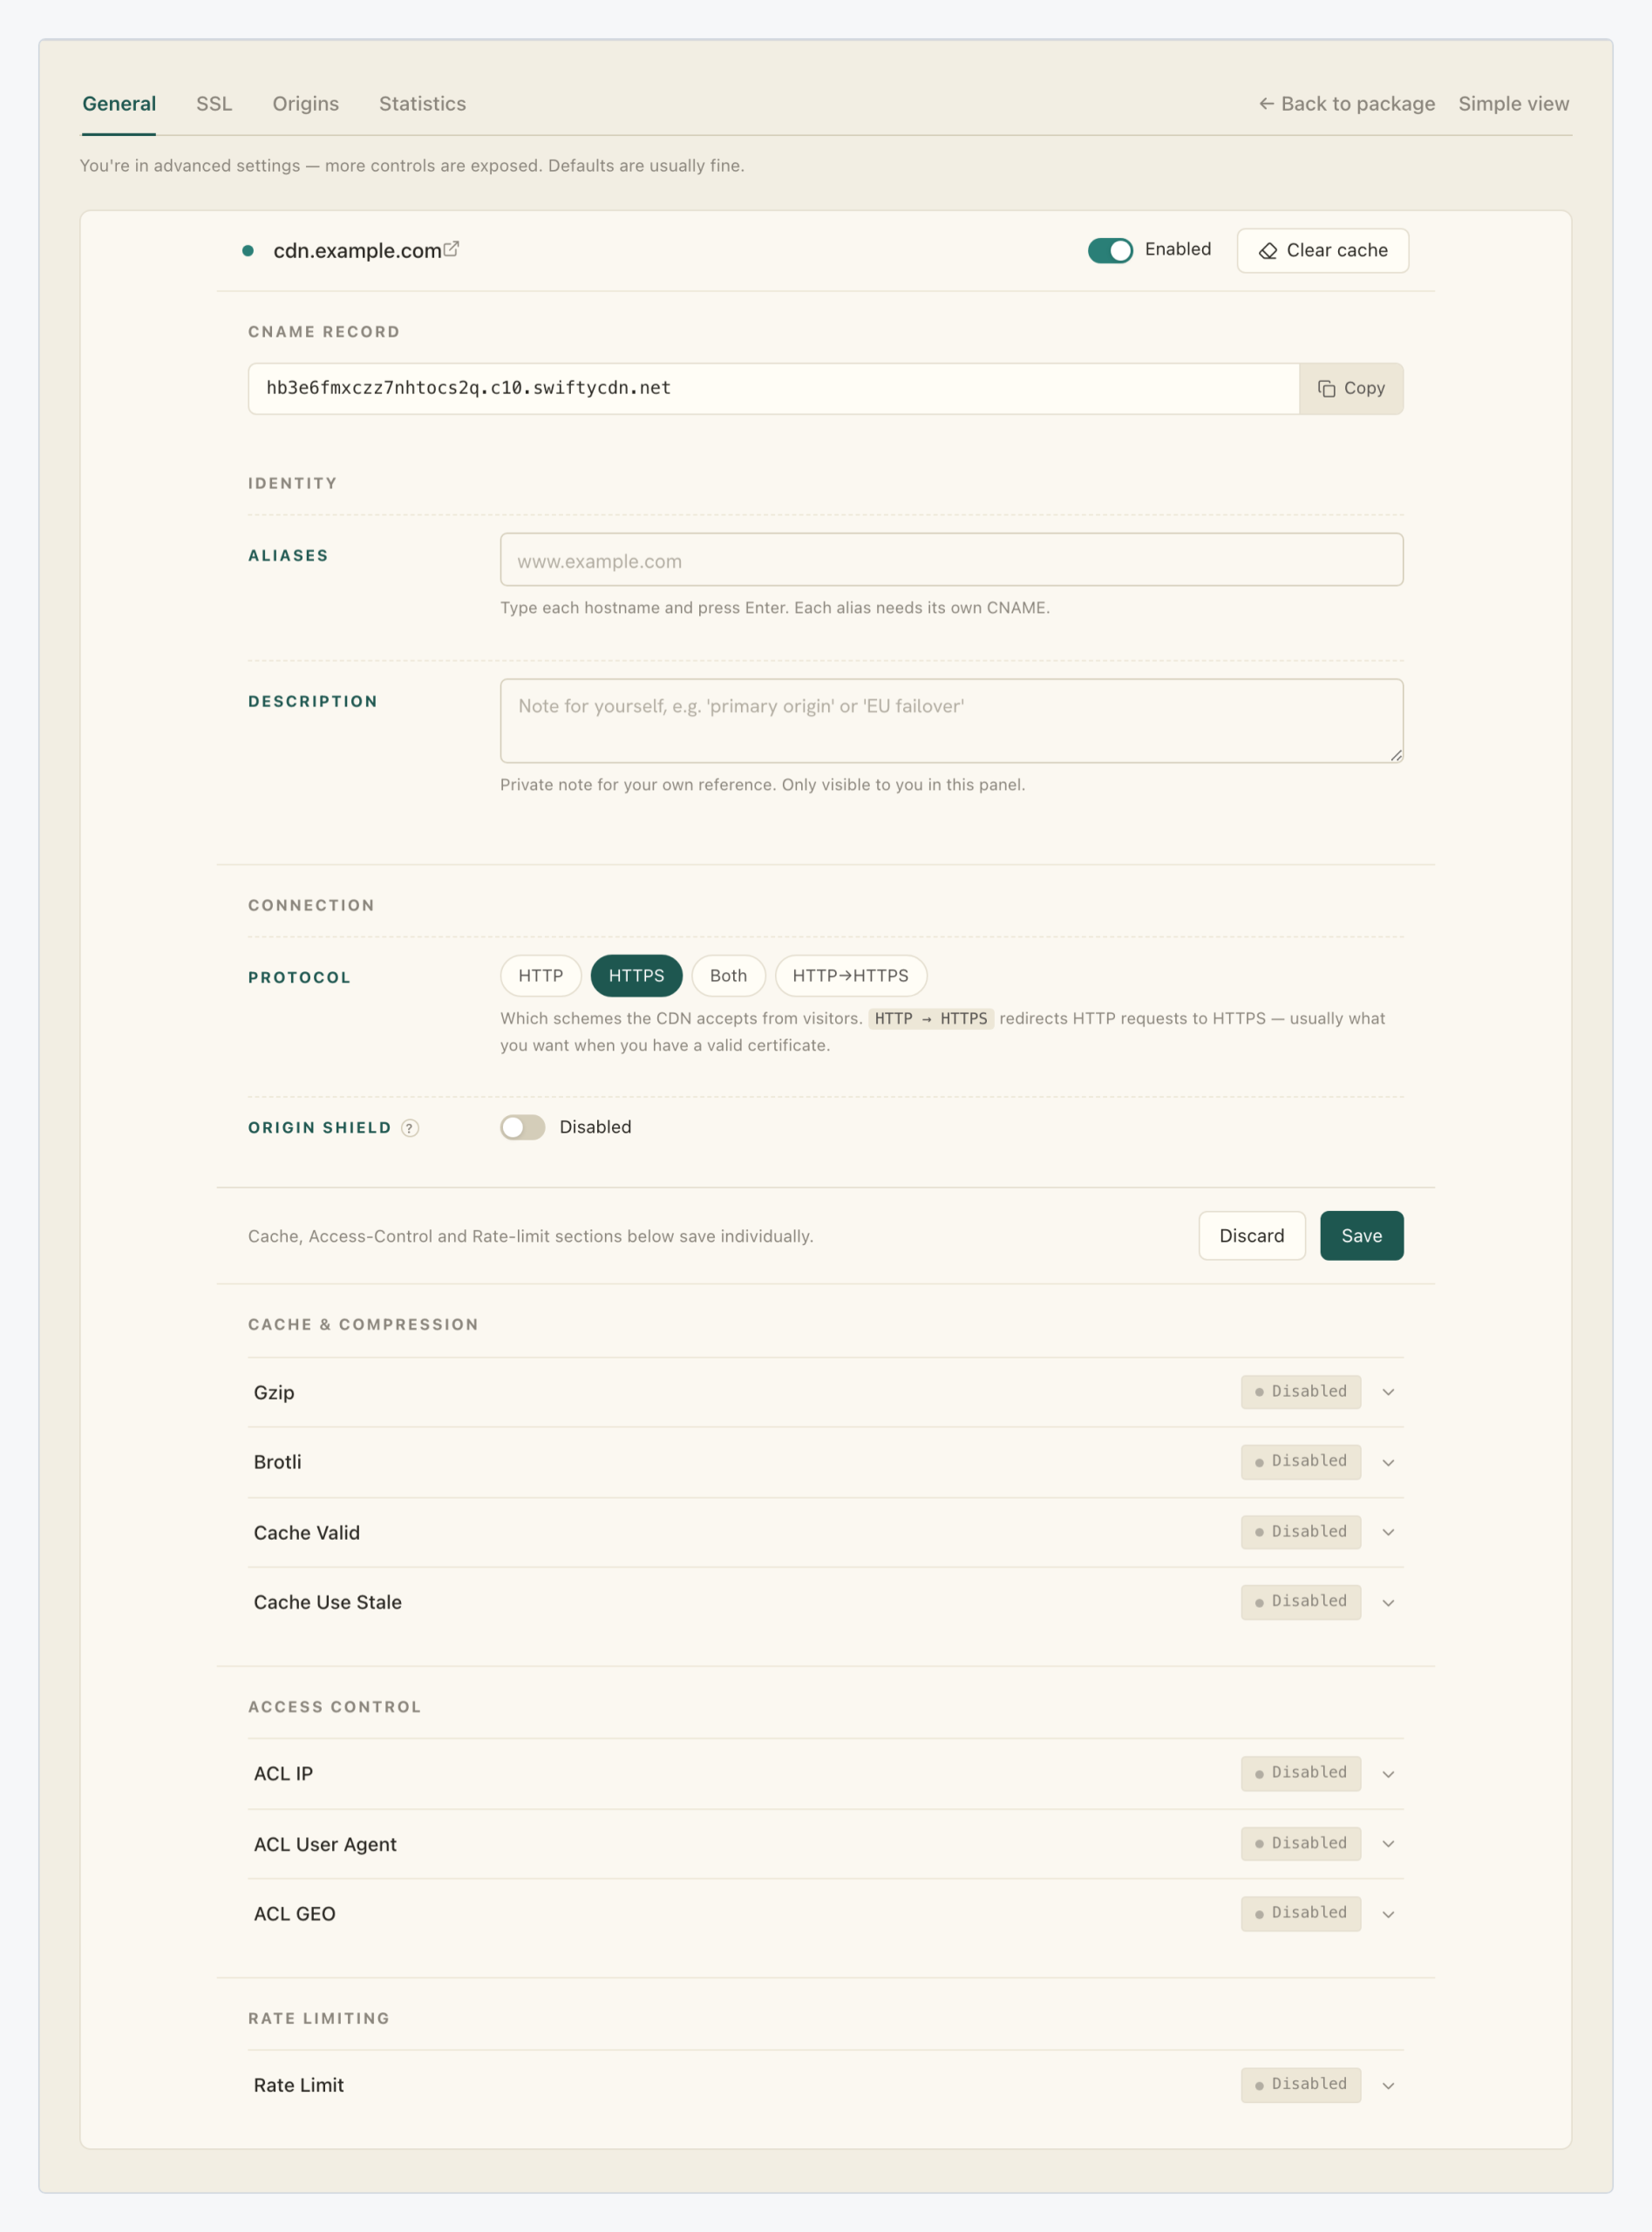Click the description box resize handle

pos(1396,755)
